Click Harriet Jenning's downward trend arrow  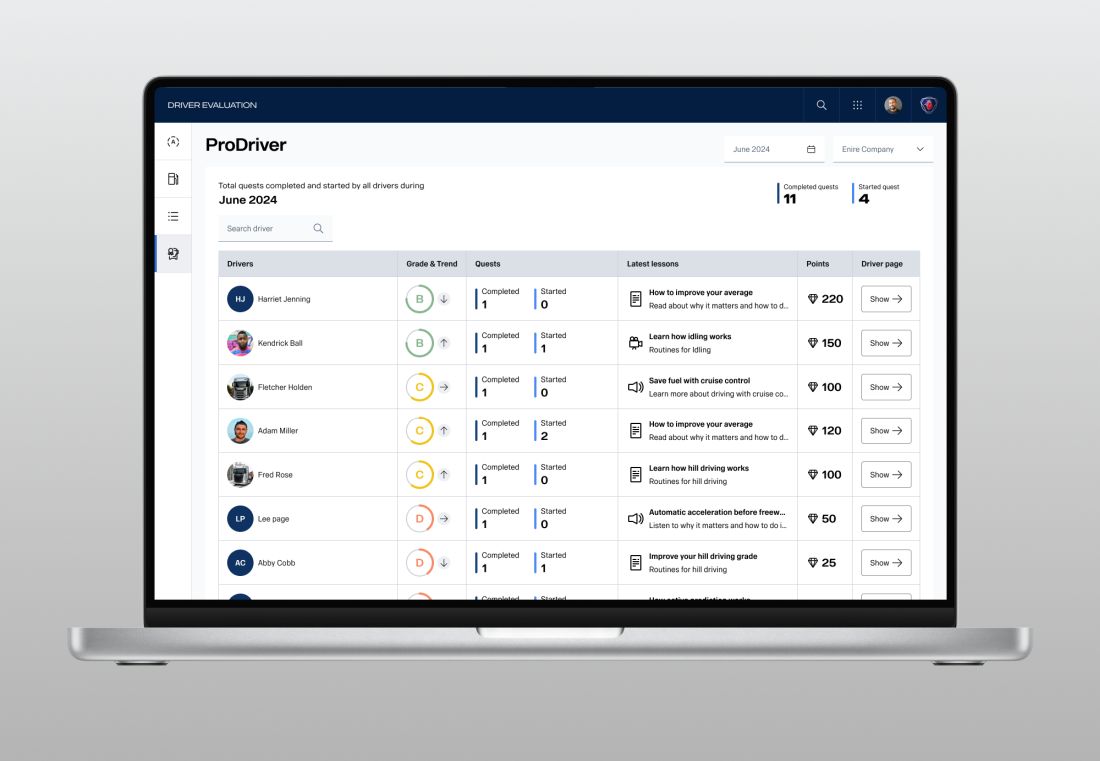[444, 299]
